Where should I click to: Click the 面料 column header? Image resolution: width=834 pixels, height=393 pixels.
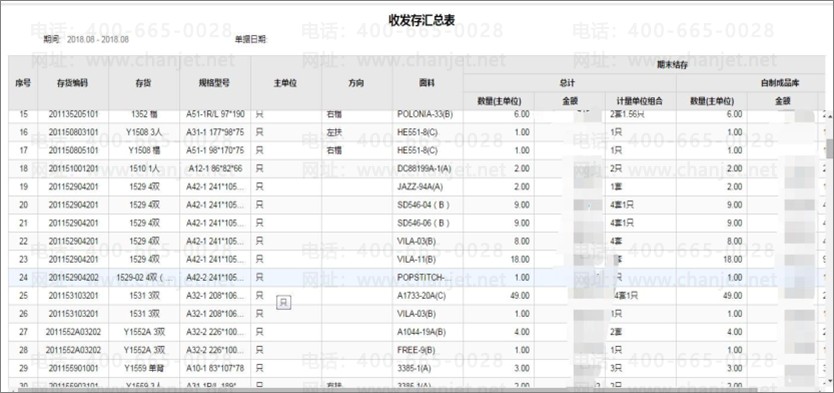pyautogui.click(x=428, y=83)
